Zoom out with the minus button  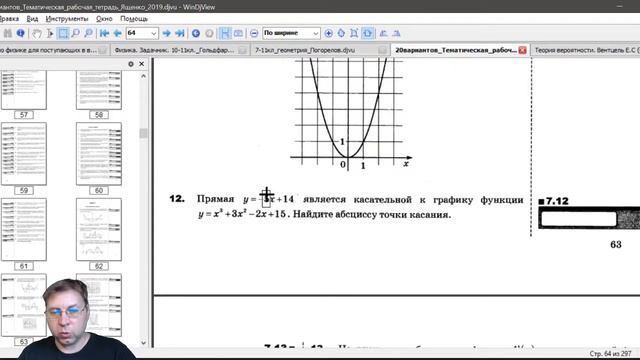tap(254, 33)
